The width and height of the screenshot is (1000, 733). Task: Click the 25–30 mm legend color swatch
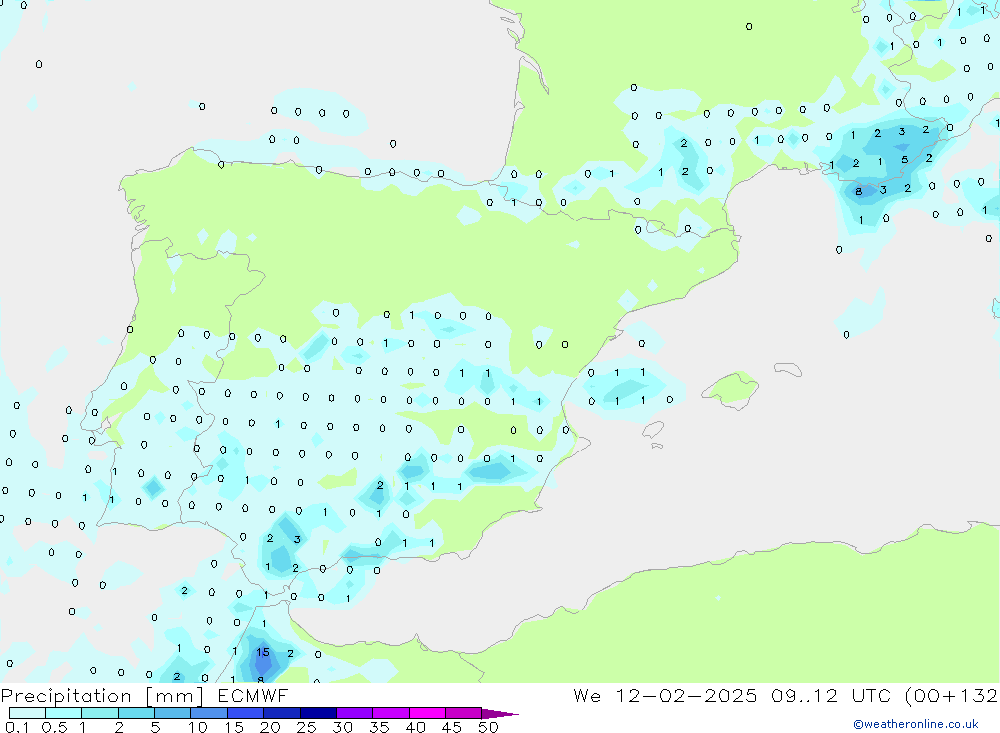pyautogui.click(x=318, y=713)
